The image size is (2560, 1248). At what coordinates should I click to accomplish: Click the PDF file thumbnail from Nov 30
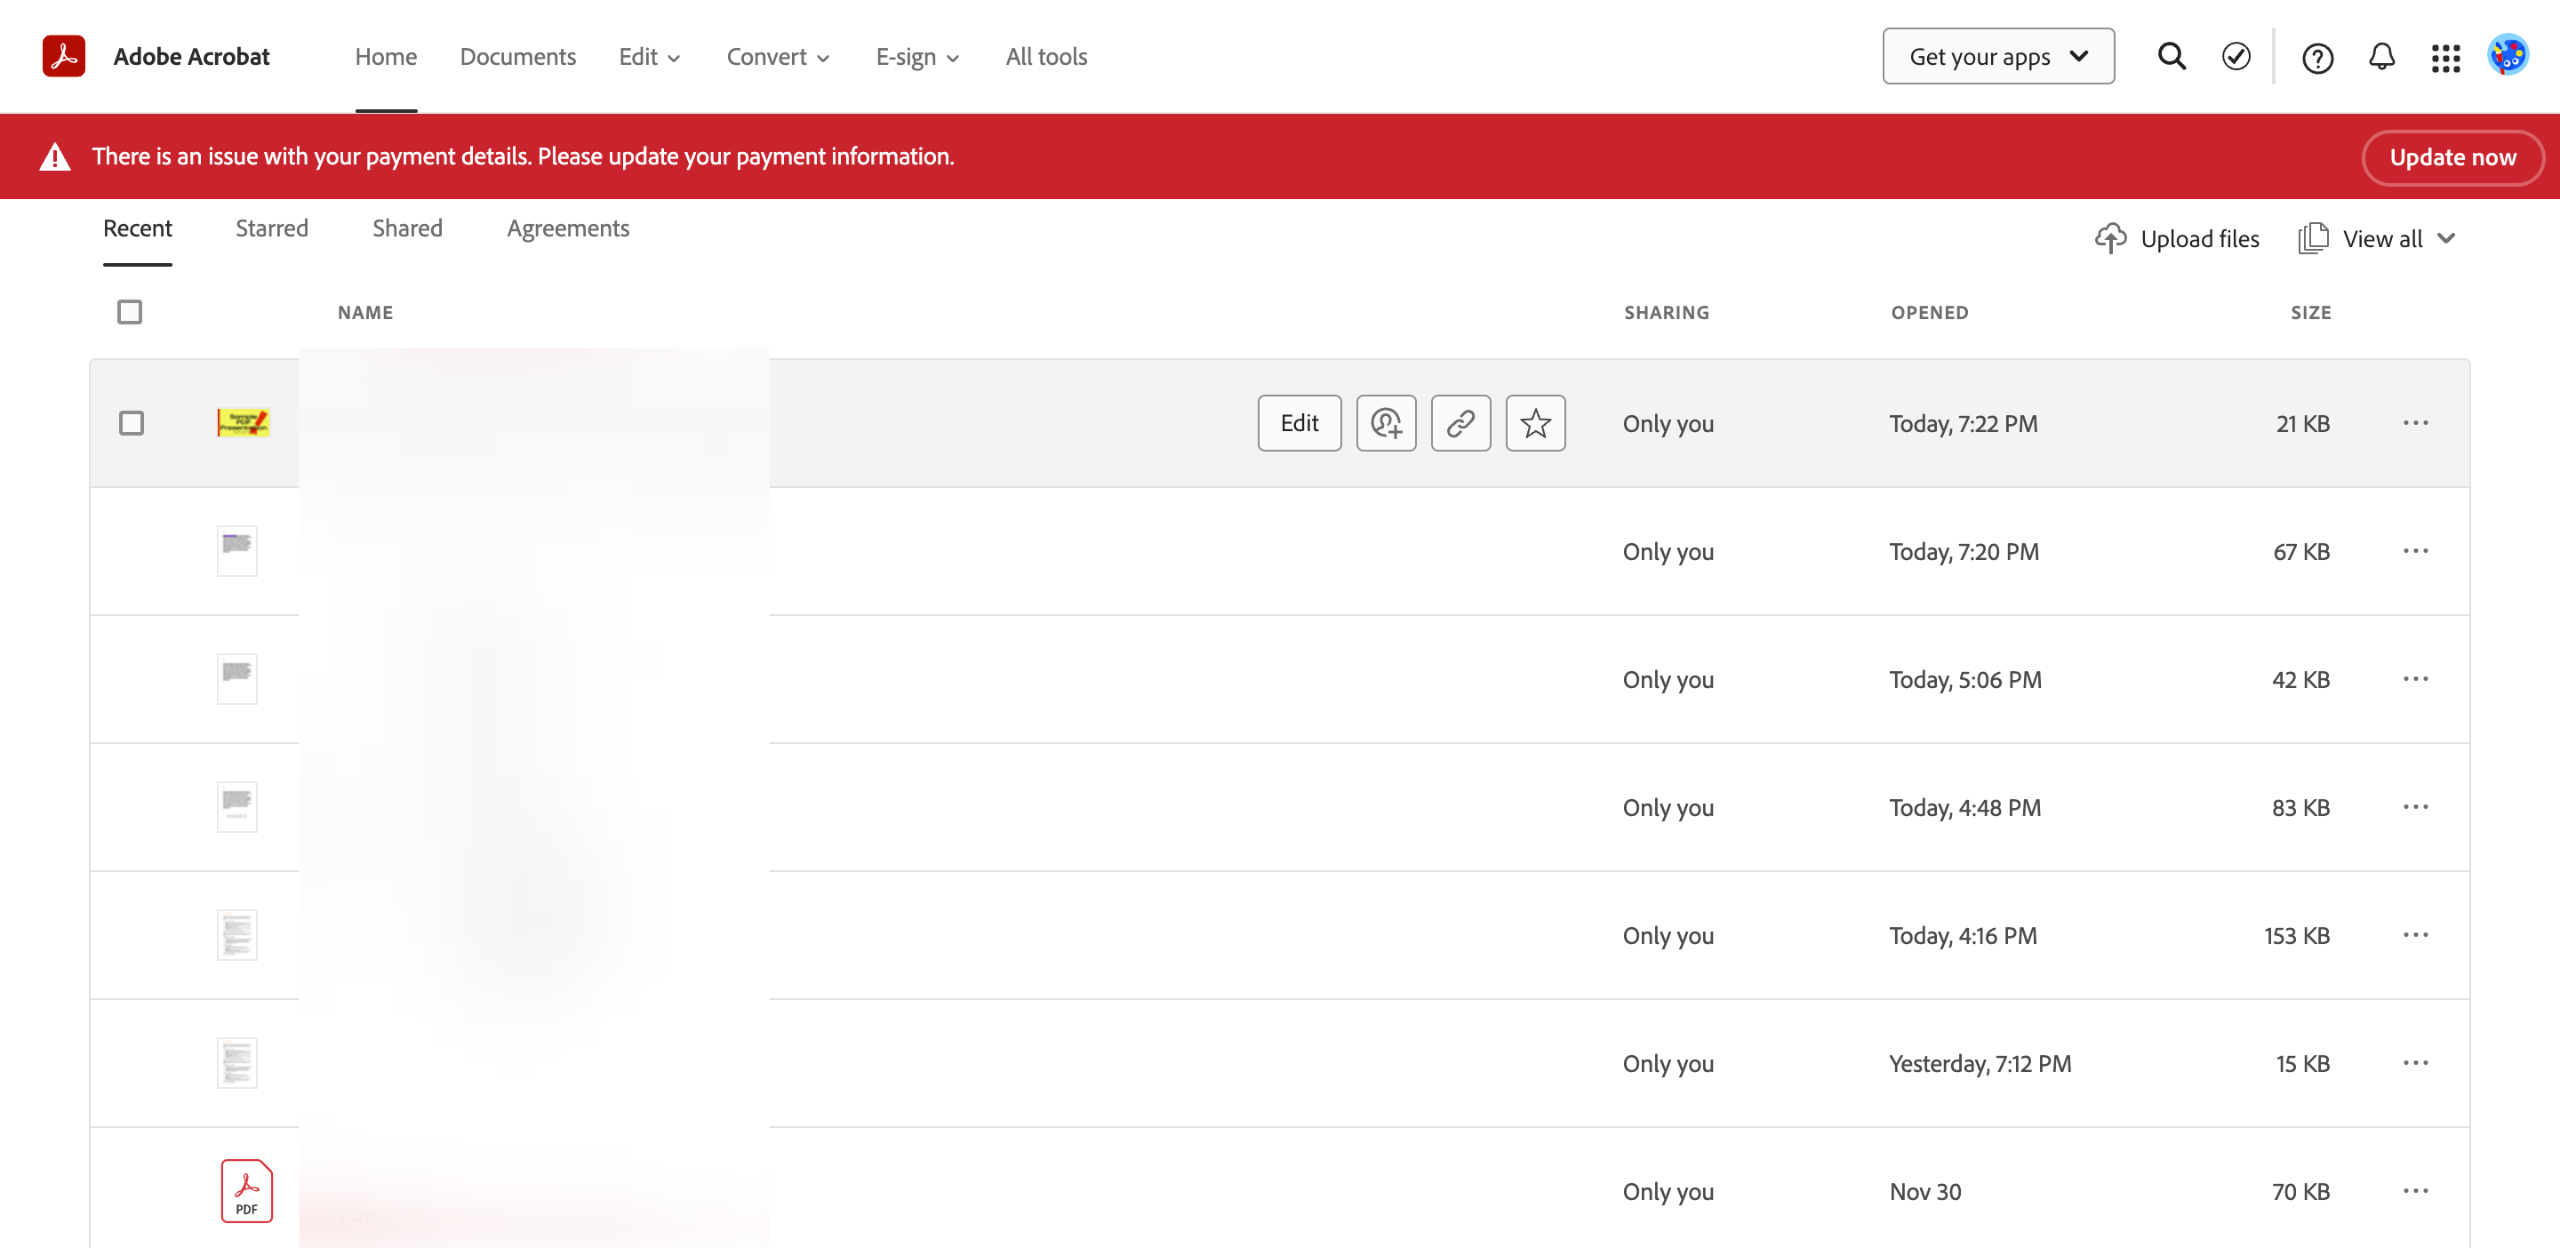246,1191
